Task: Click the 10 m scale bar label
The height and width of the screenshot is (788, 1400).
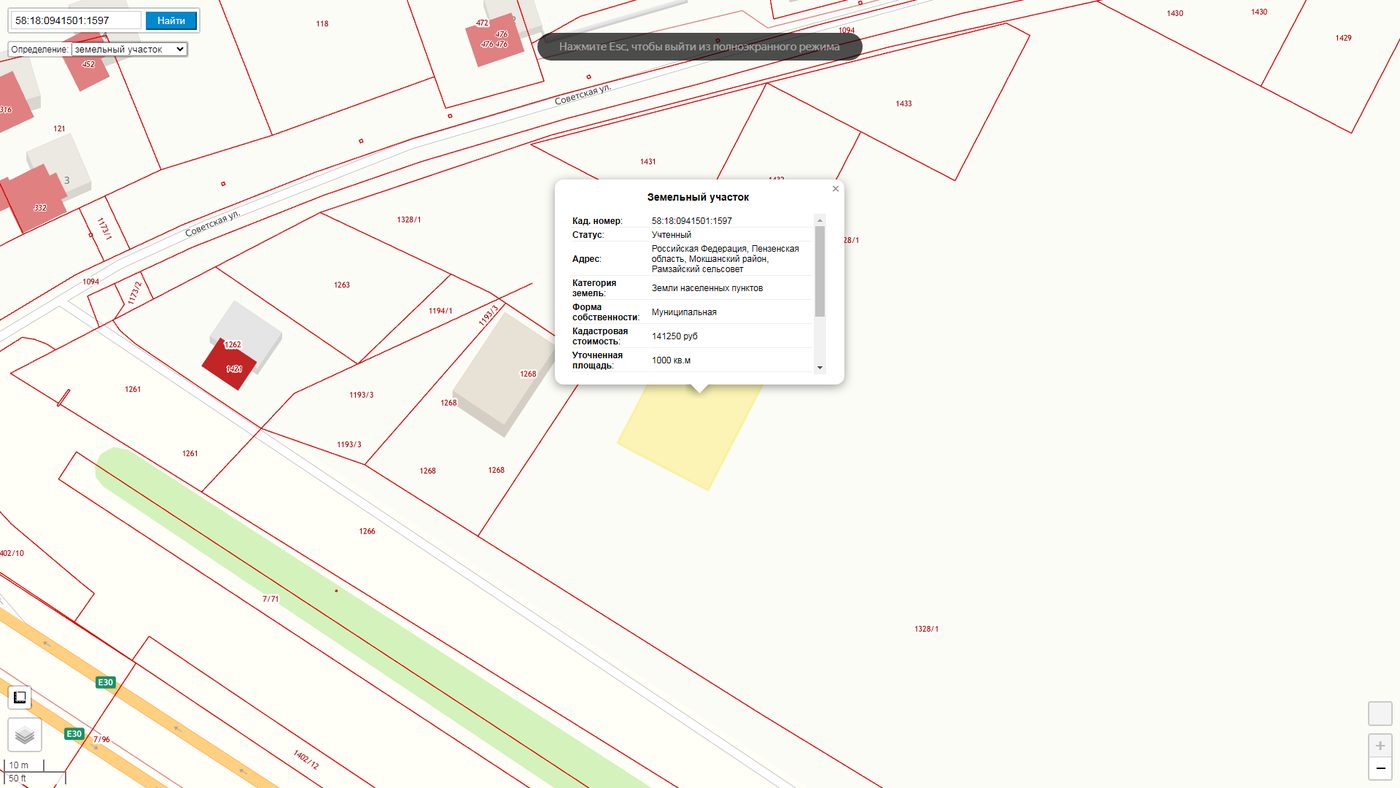Action: (19, 765)
